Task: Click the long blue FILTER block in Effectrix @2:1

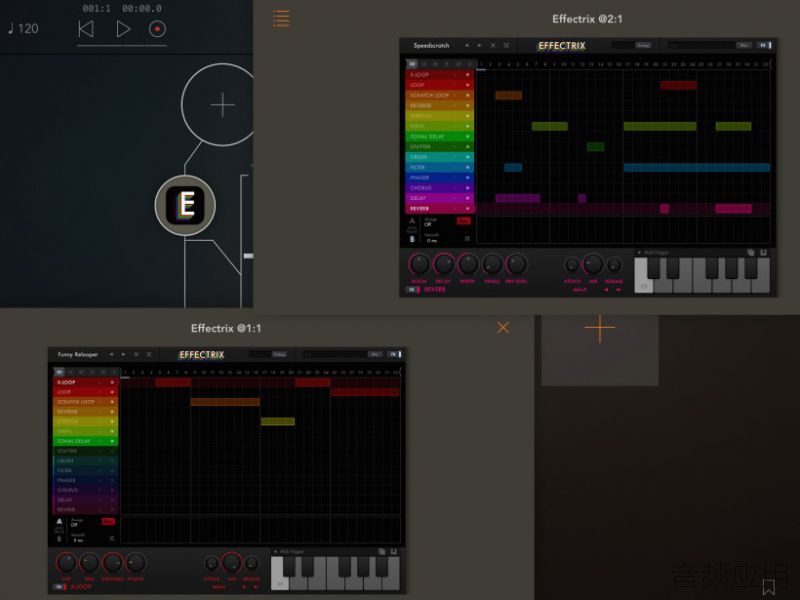Action: click(696, 167)
